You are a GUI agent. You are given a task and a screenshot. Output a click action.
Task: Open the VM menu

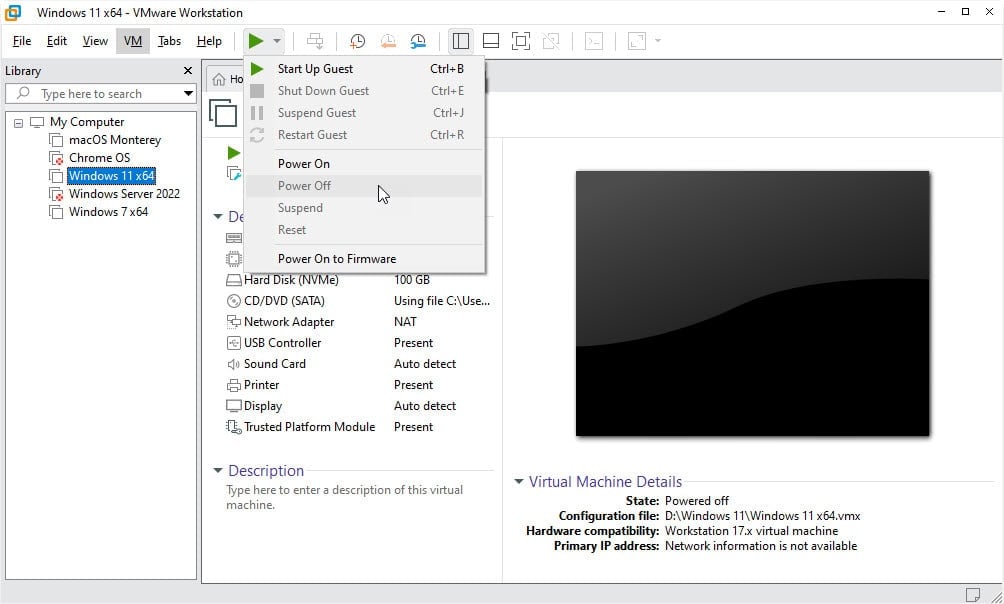tap(133, 41)
